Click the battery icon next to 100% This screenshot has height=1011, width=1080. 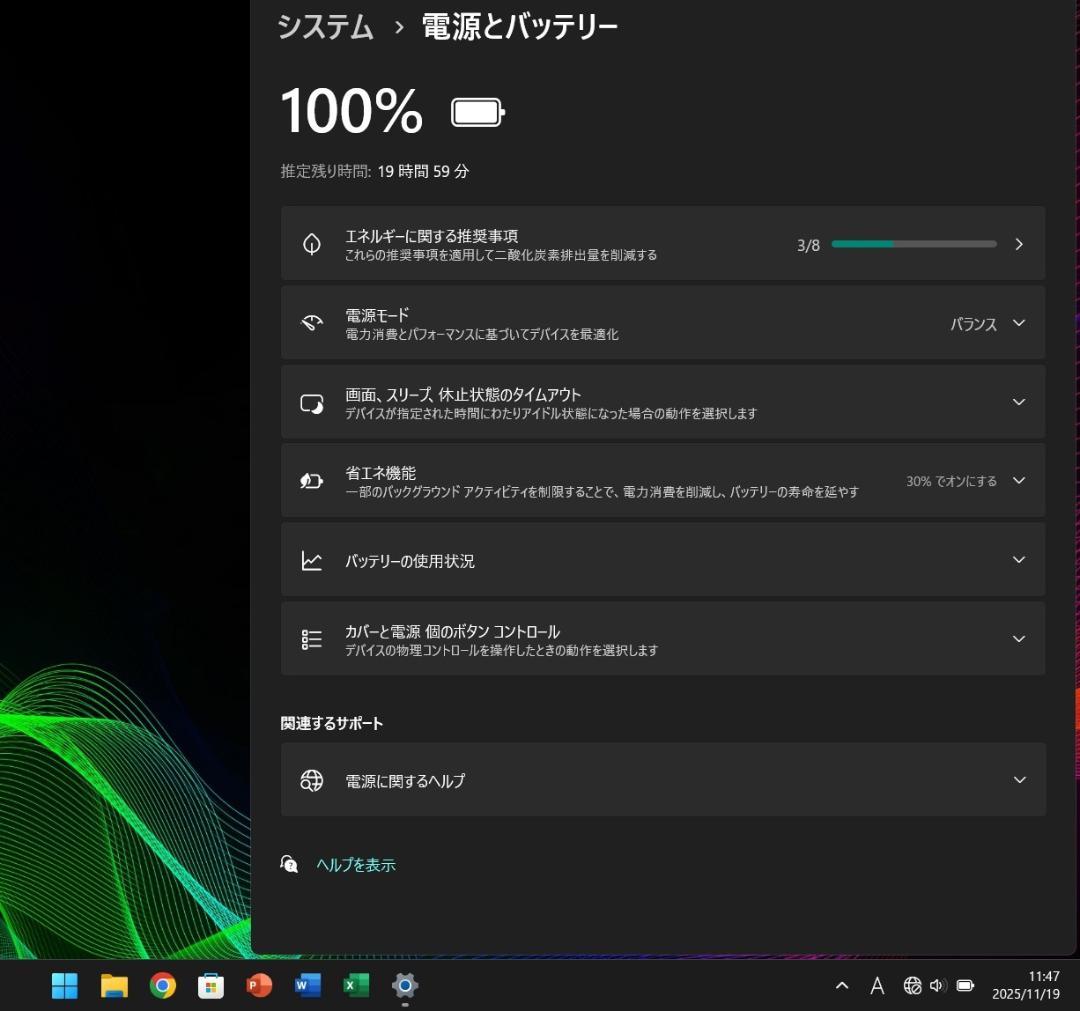click(477, 111)
